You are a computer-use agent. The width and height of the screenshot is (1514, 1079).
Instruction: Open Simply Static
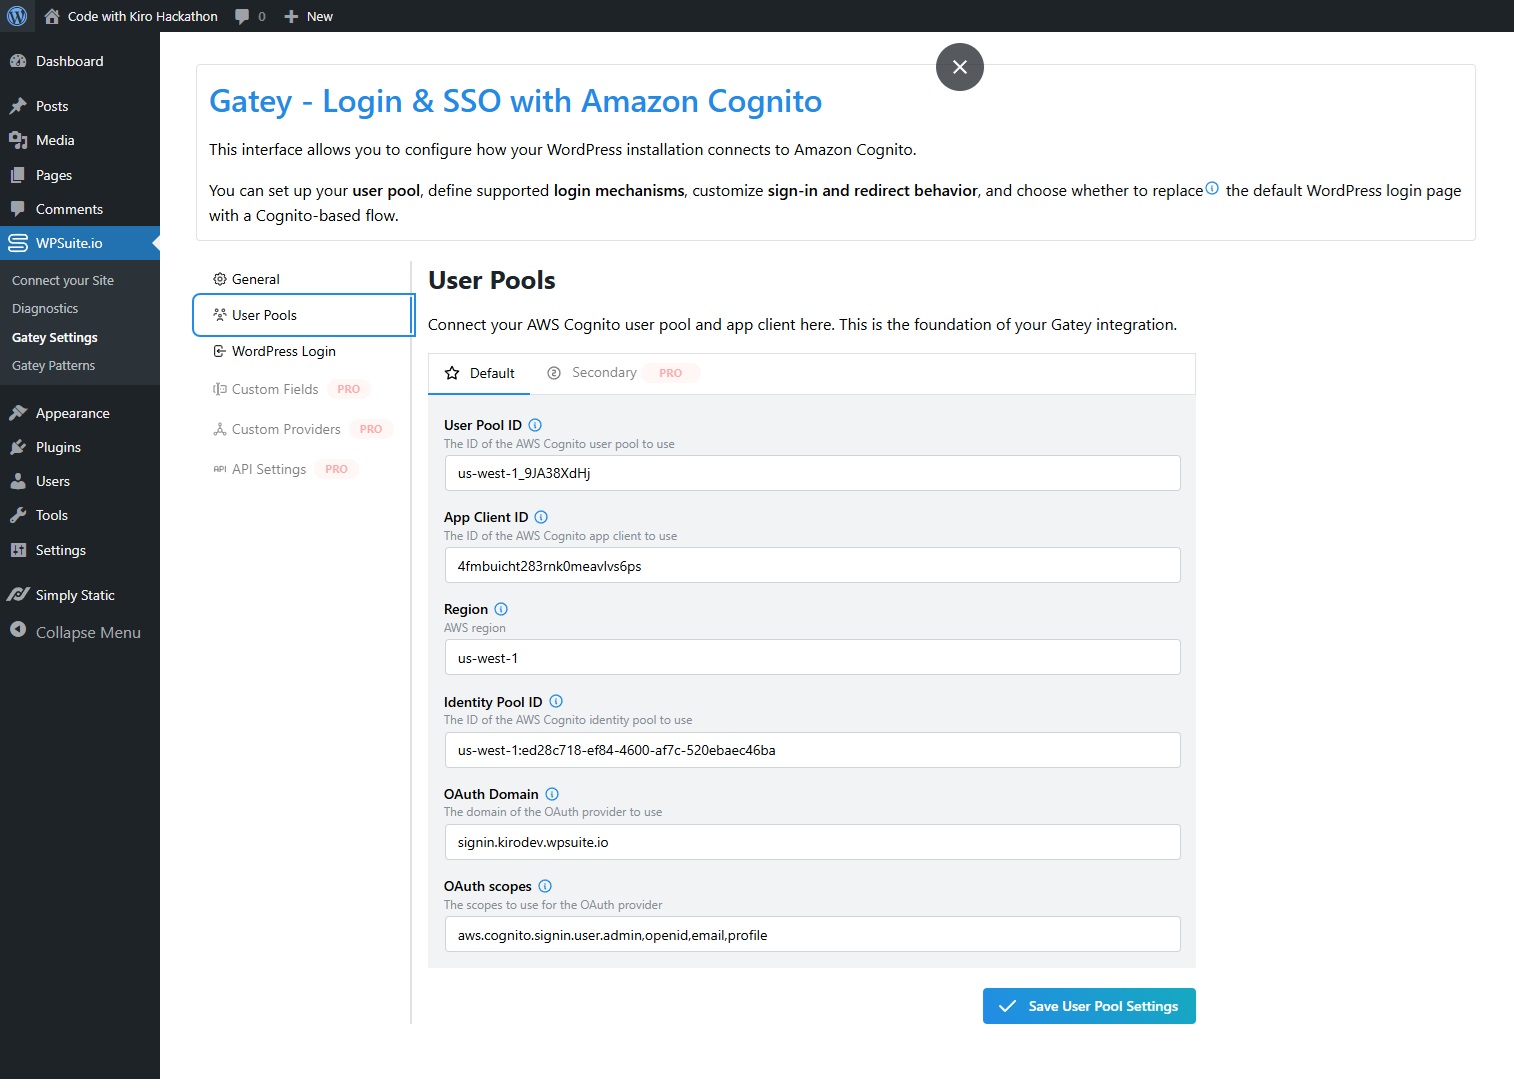click(75, 594)
